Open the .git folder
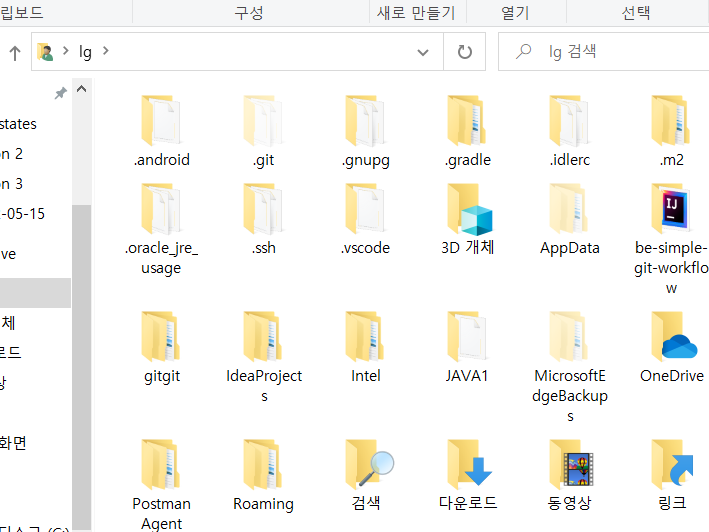 tap(264, 131)
